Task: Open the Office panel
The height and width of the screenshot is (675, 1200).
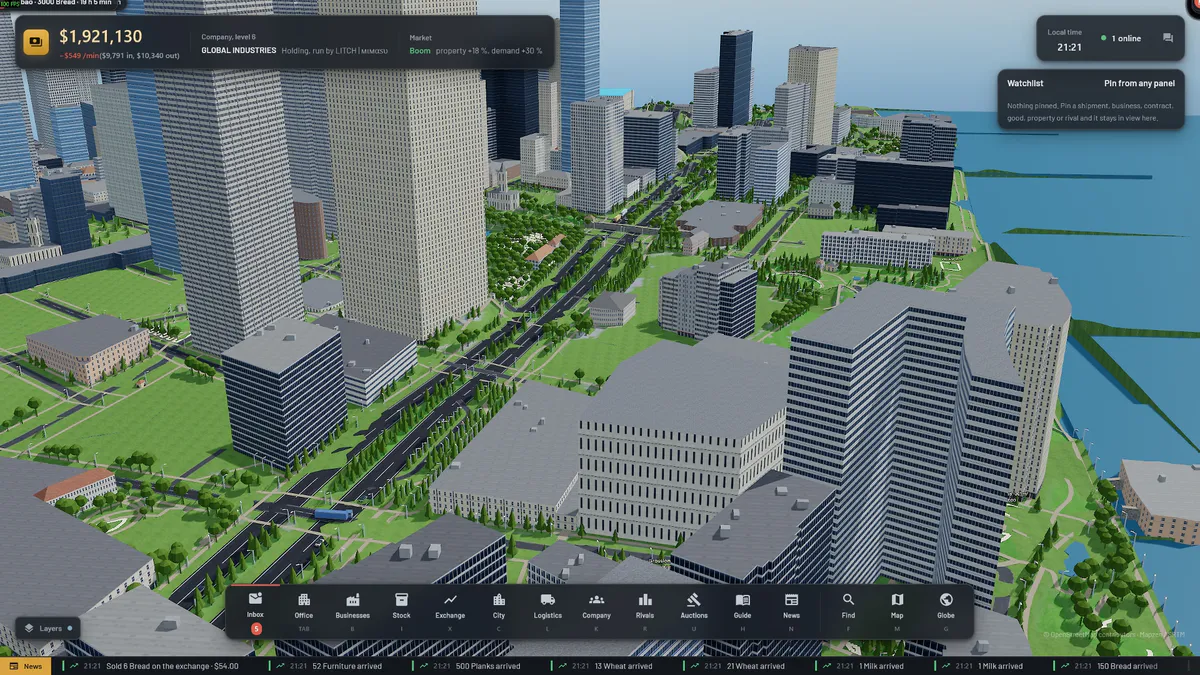Action: (304, 611)
